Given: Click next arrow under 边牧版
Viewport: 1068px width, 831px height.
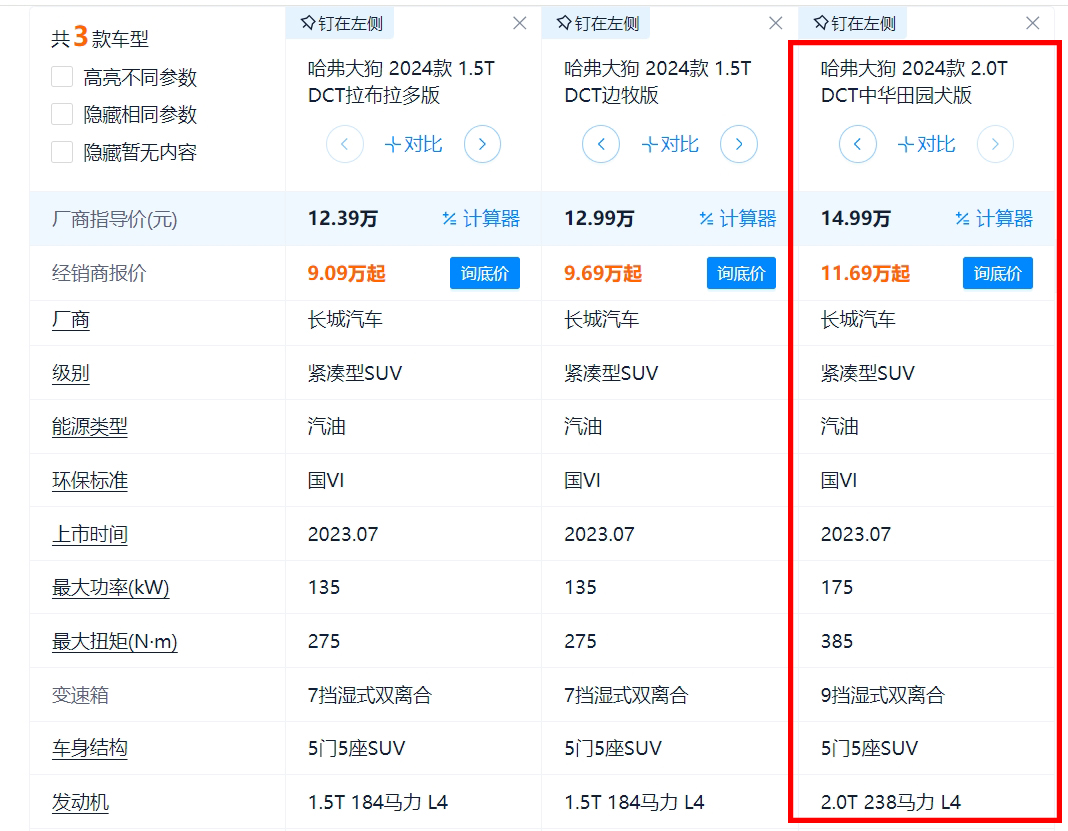Looking at the screenshot, I should tap(739, 144).
